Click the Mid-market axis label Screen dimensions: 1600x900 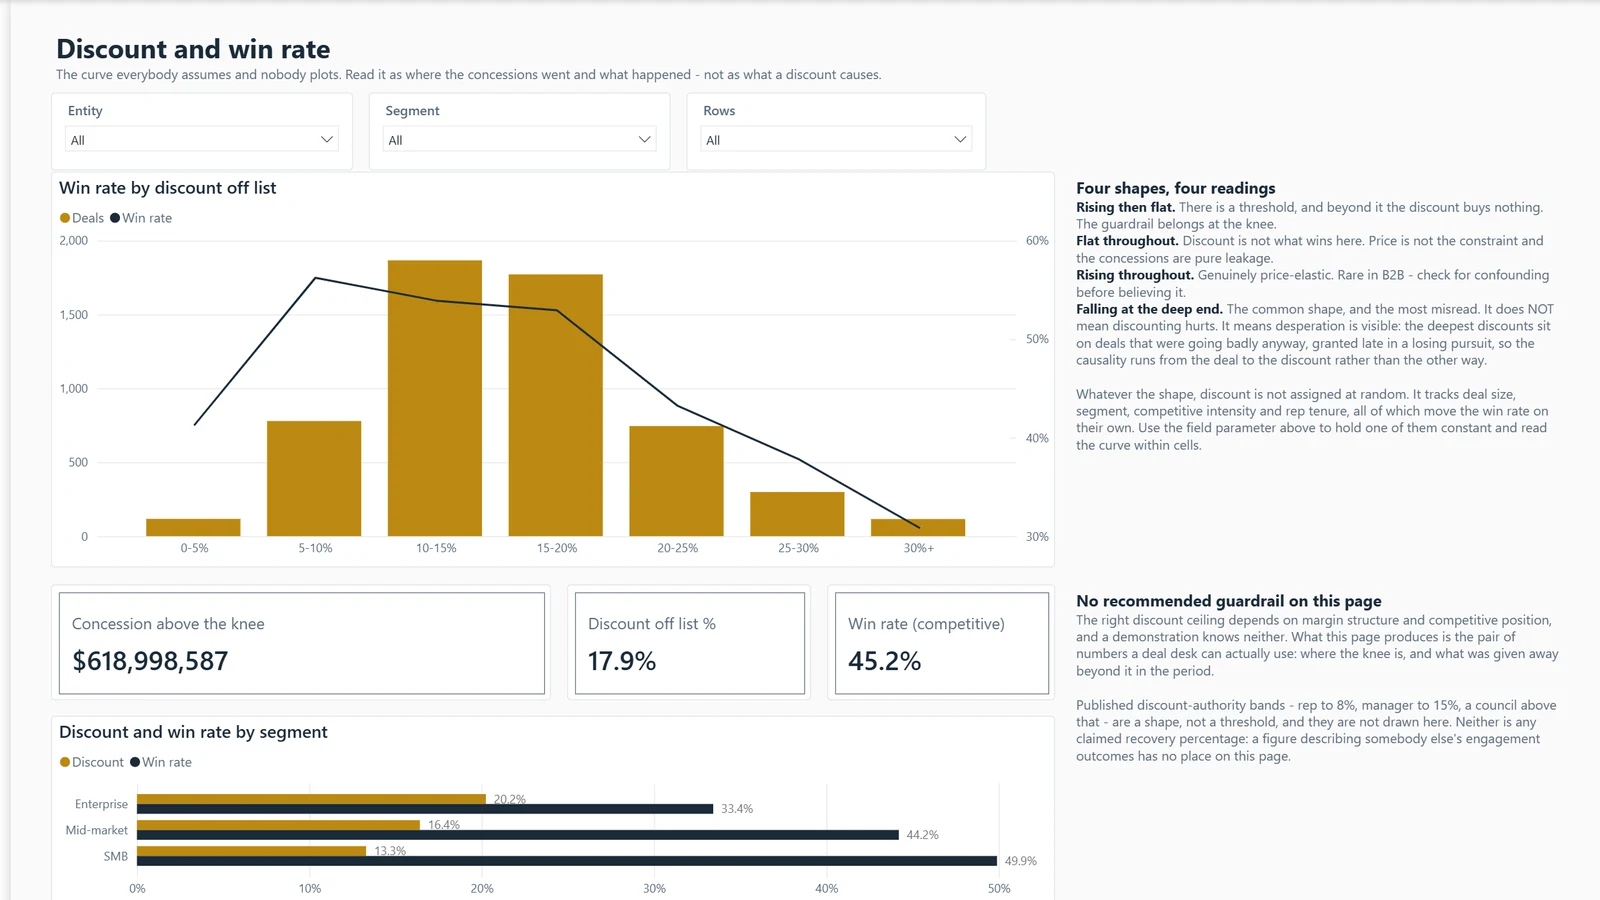[x=97, y=830]
